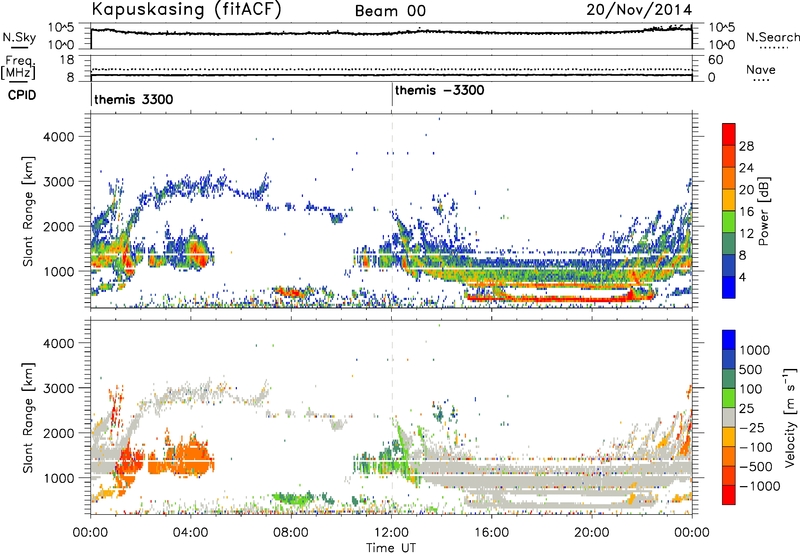Click the Kapuskasing (fitACF) title

(x=186, y=9)
